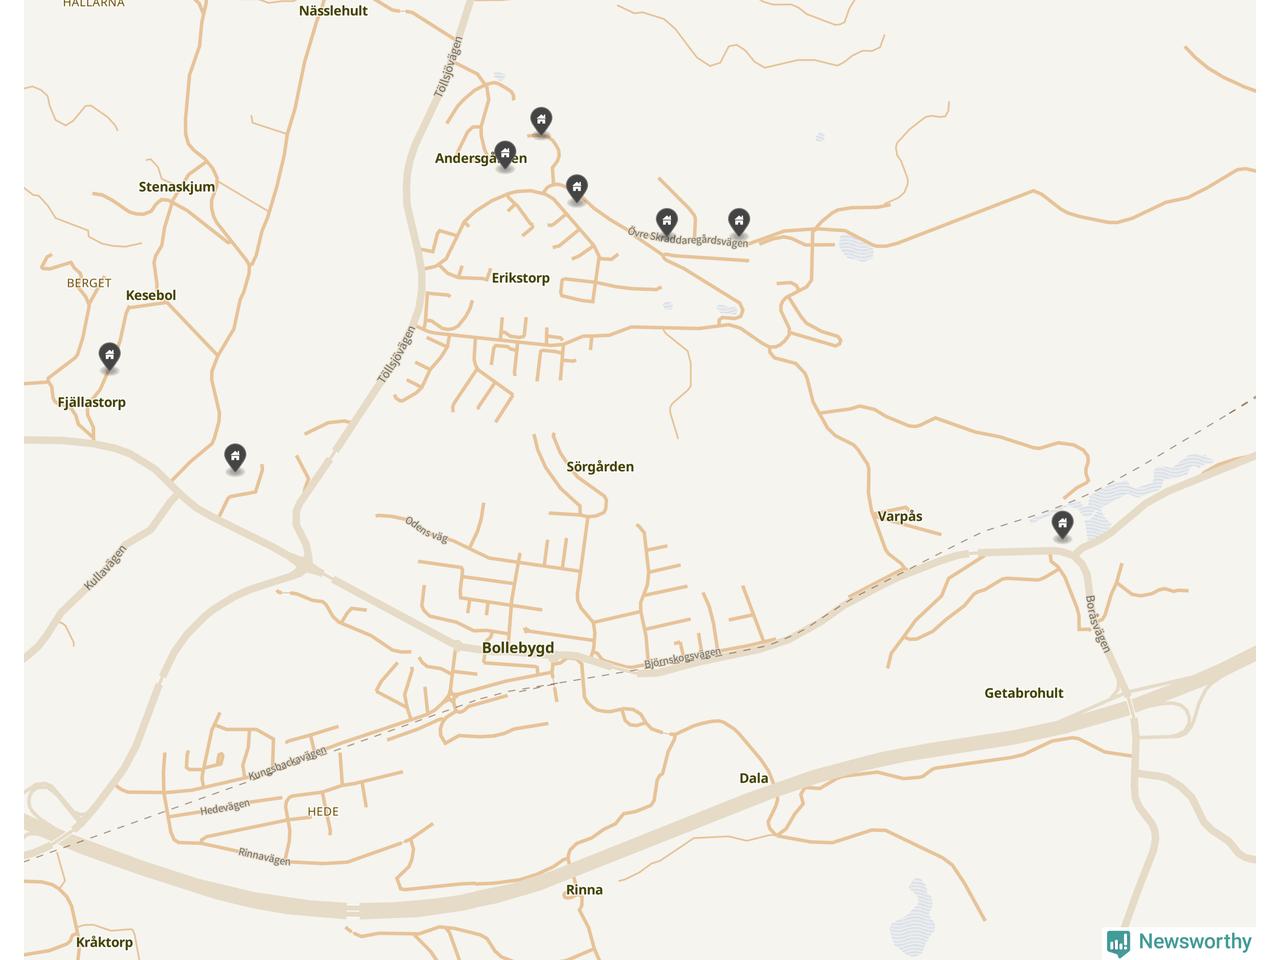The image size is (1280, 960).
Task: Select the house marker just above Erikstorp
Action: [577, 188]
